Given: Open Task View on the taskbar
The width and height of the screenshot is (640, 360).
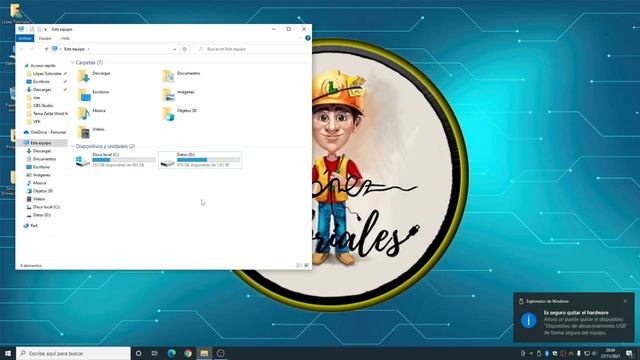Looking at the screenshot, I should 155,353.
